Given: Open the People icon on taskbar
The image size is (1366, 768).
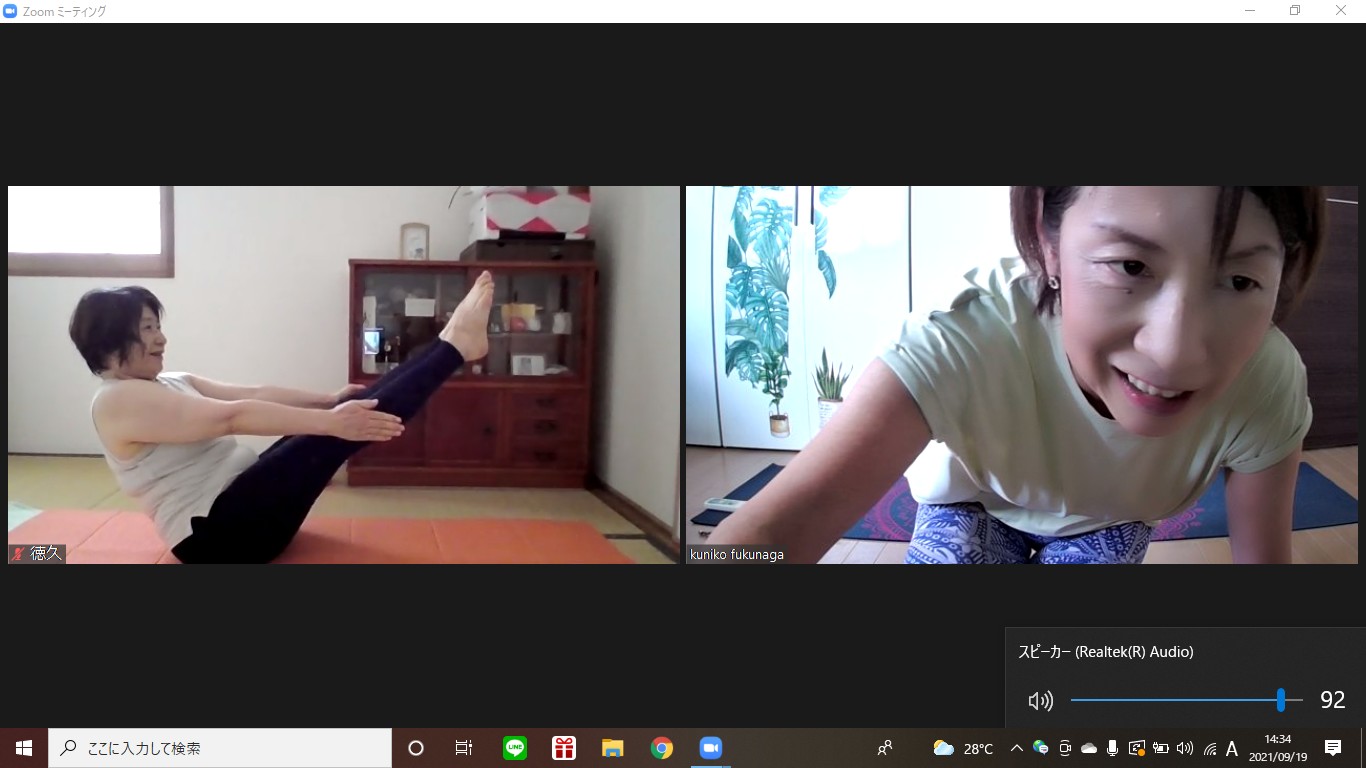Looking at the screenshot, I should [x=885, y=748].
